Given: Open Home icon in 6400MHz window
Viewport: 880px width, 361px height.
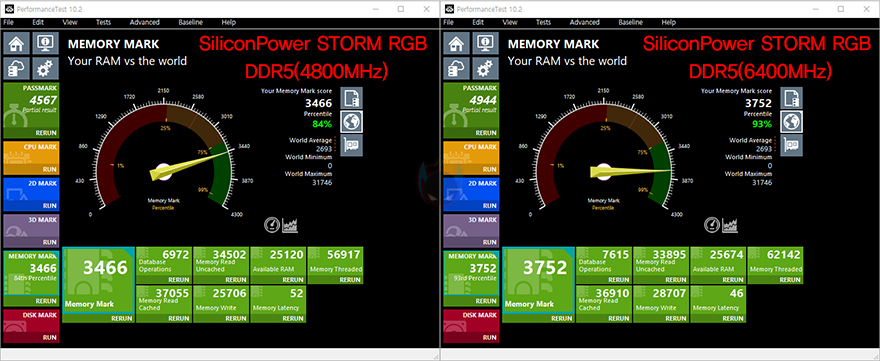Looking at the screenshot, I should [456, 43].
